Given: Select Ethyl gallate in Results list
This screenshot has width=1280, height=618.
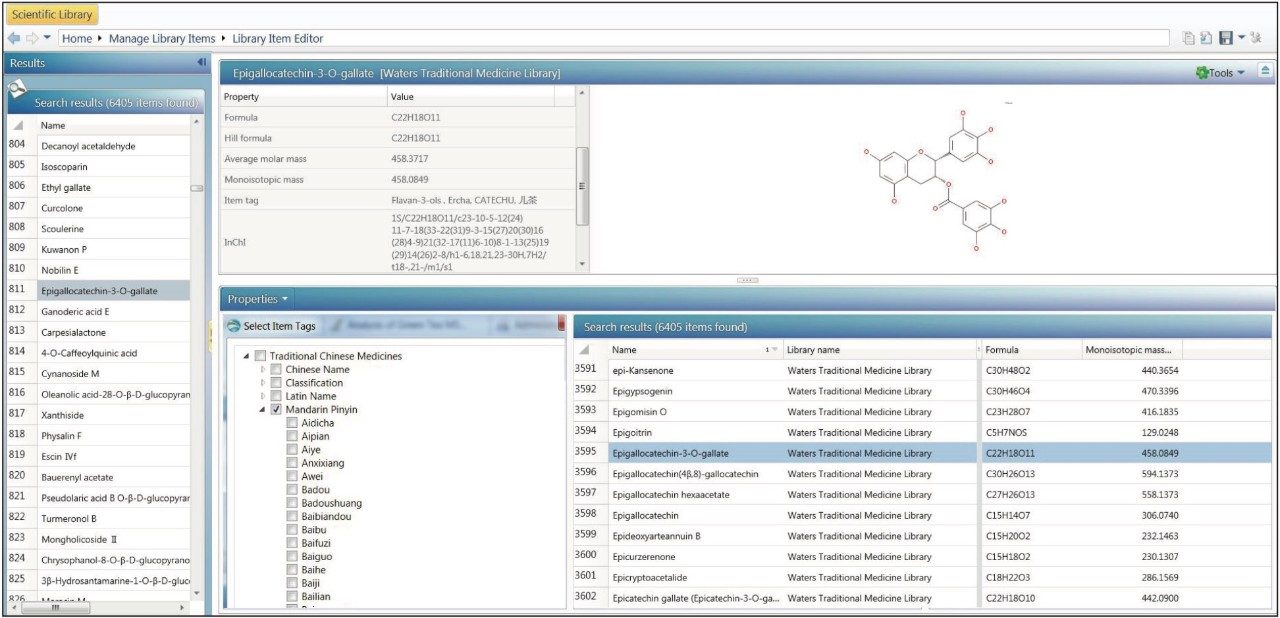Looking at the screenshot, I should (99, 187).
